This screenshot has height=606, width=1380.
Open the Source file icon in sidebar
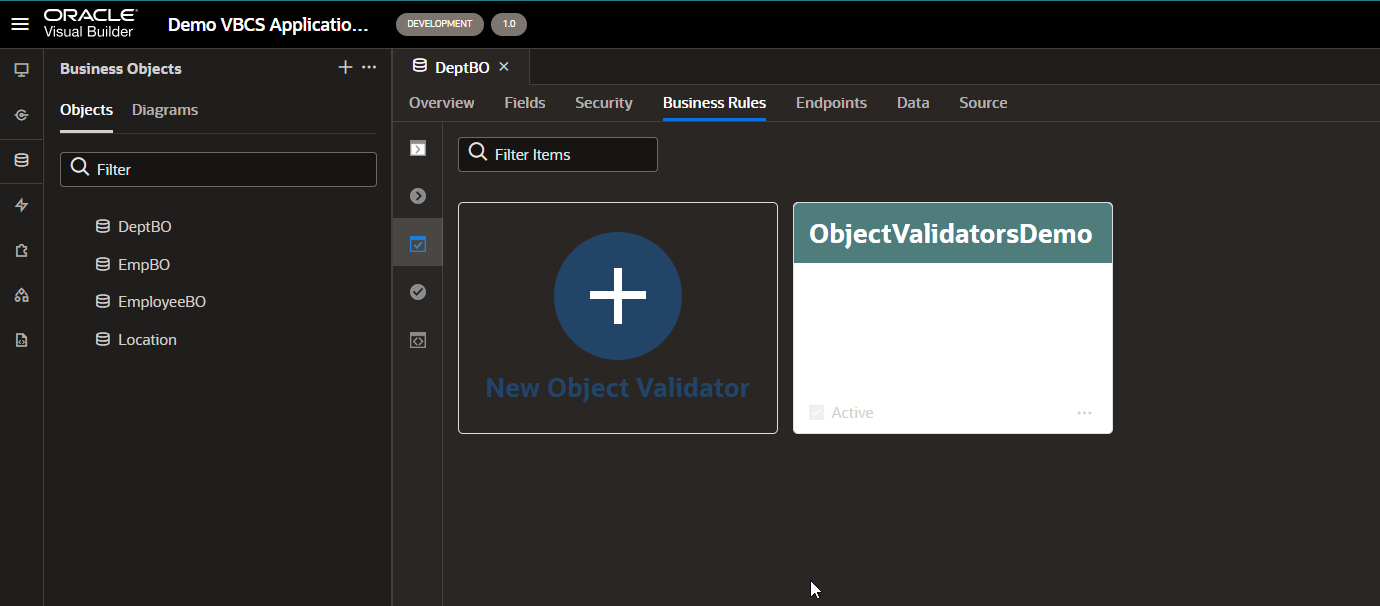click(x=21, y=340)
